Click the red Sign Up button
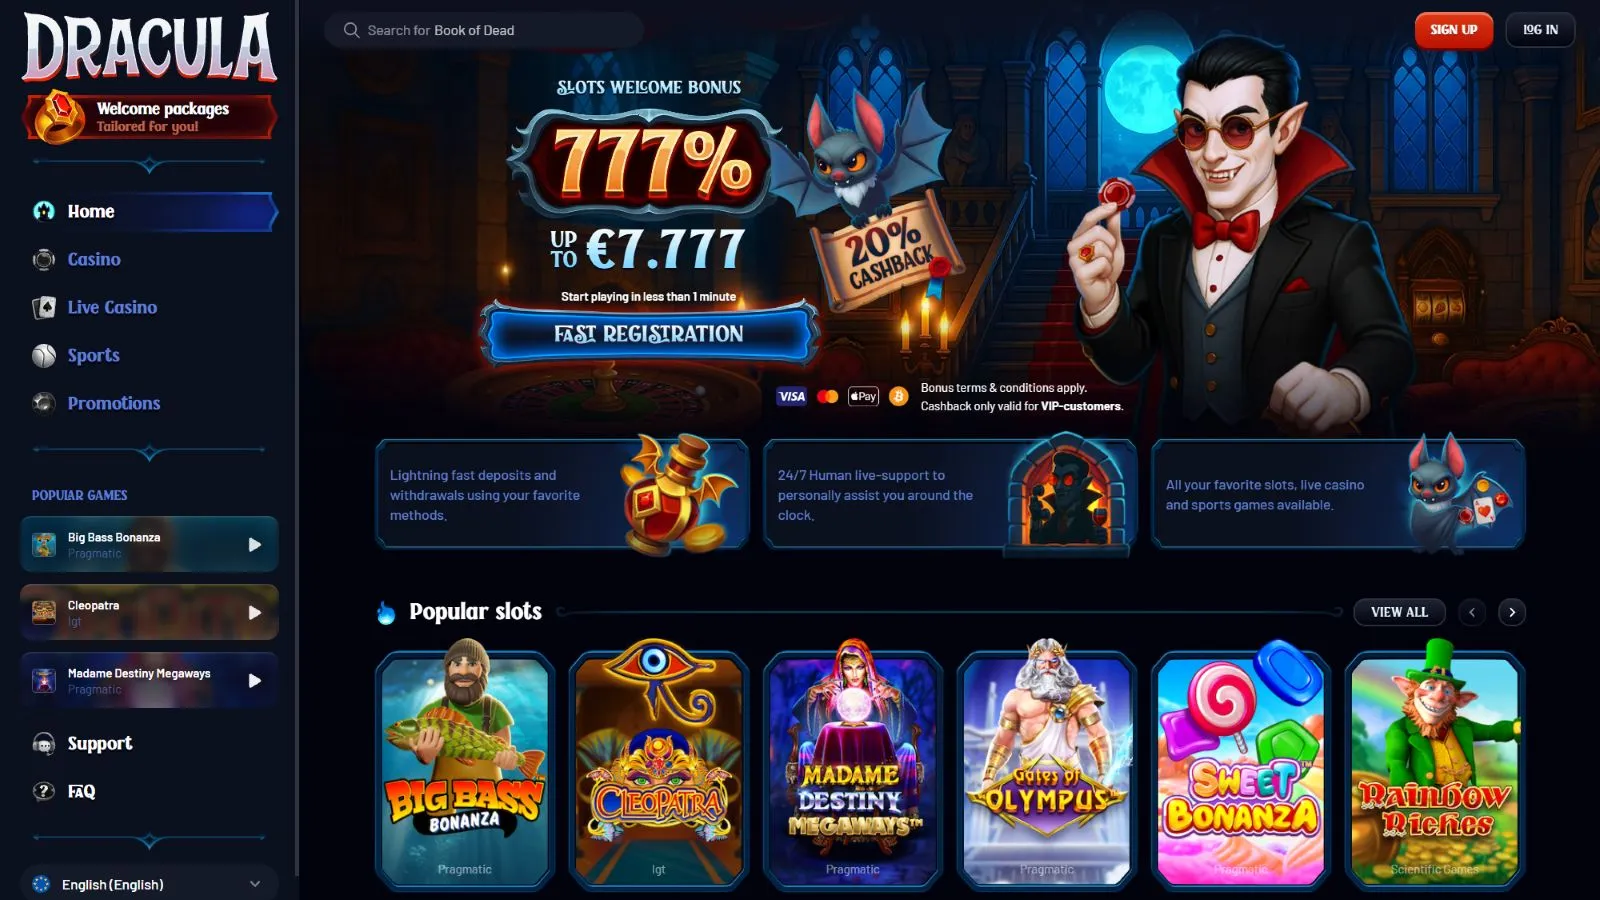Viewport: 1600px width, 900px height. (x=1453, y=30)
